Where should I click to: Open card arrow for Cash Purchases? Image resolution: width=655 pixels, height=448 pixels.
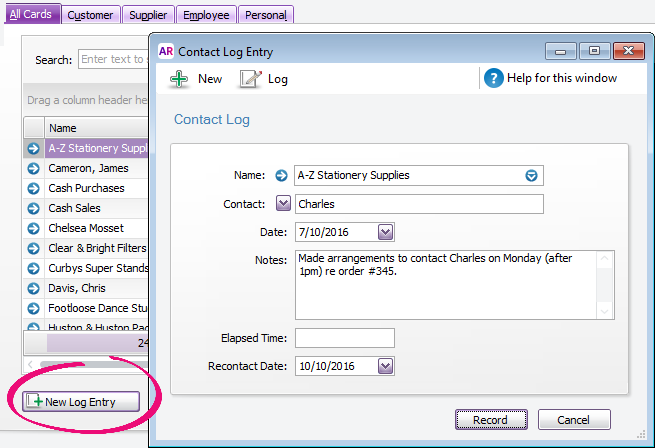[33, 188]
